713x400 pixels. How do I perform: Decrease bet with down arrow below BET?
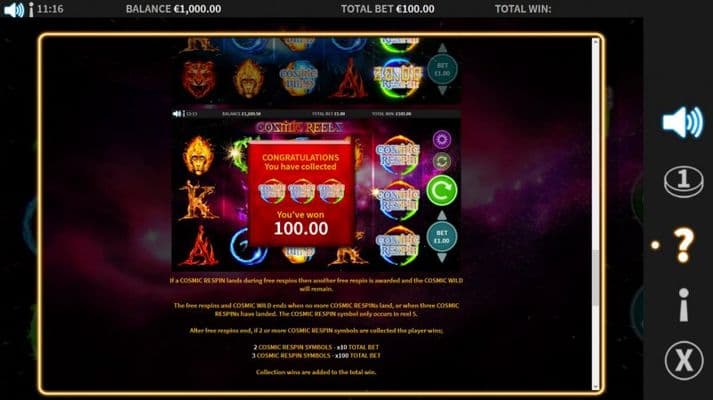[x=442, y=257]
